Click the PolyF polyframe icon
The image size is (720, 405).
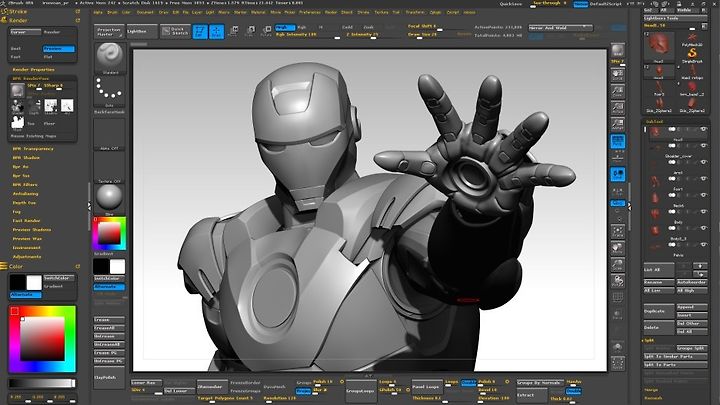coord(618,298)
